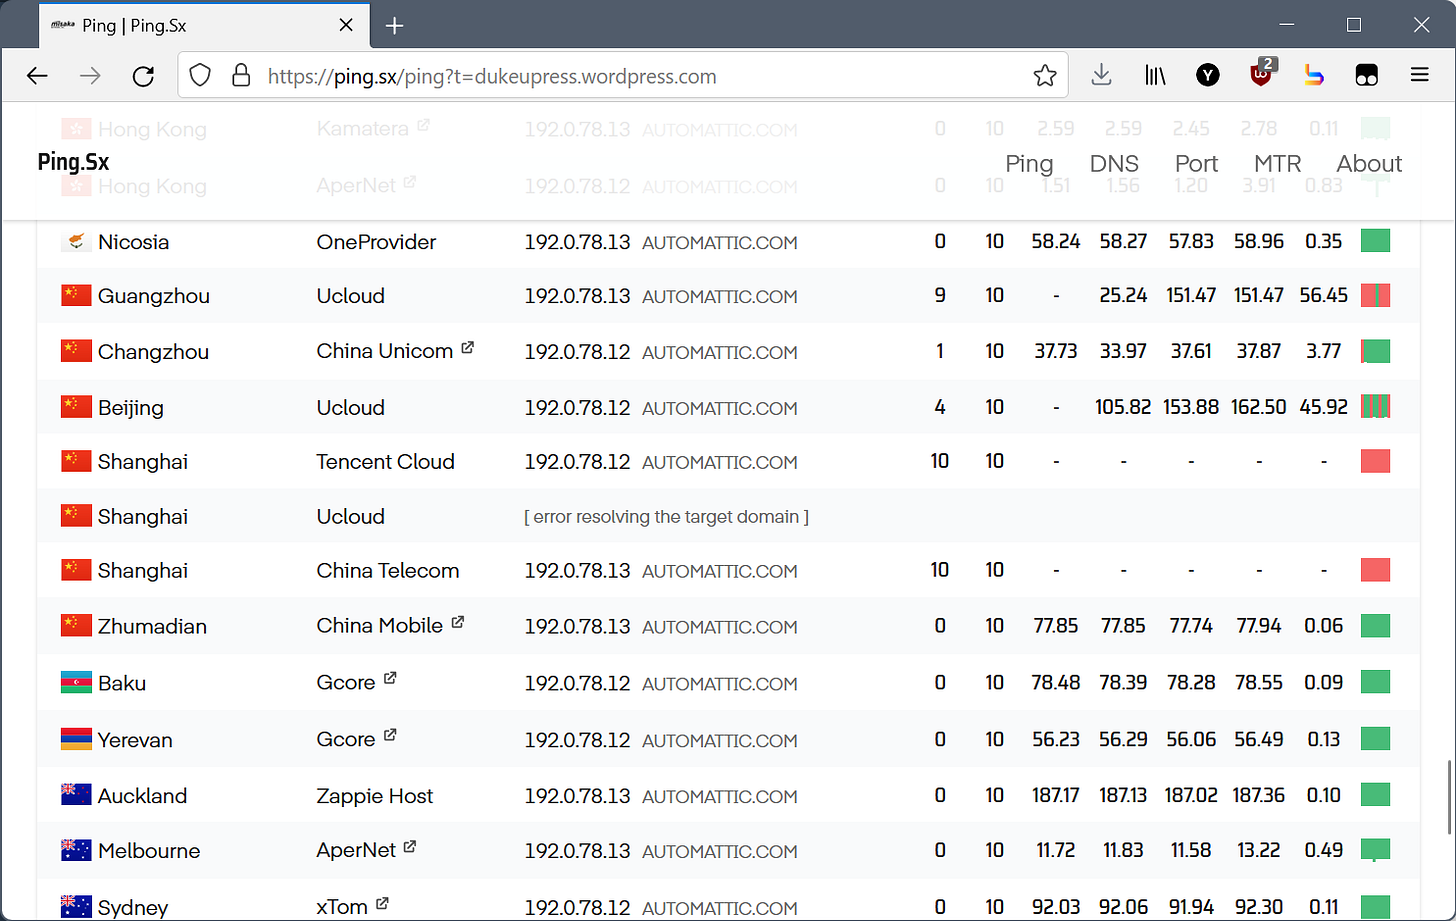Click the Tencent Cloud provider name
Viewport: 1456px width, 921px height.
(x=385, y=462)
